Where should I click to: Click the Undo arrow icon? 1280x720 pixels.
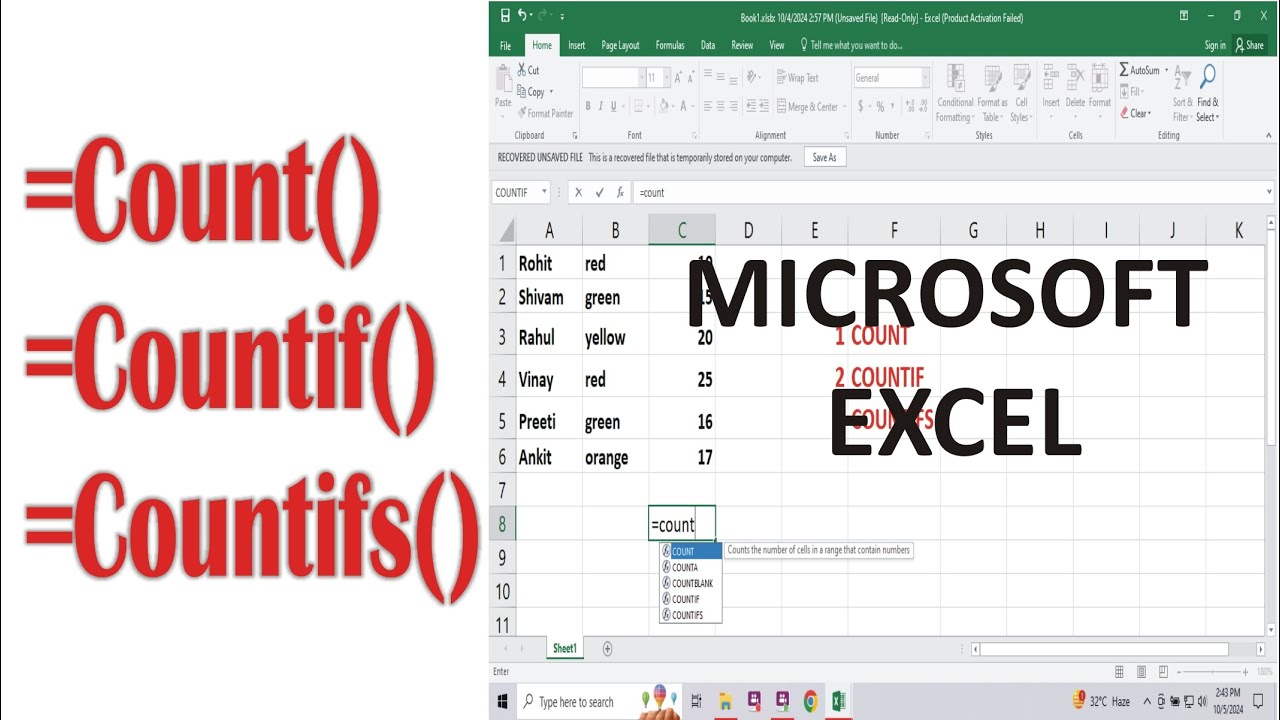[523, 16]
